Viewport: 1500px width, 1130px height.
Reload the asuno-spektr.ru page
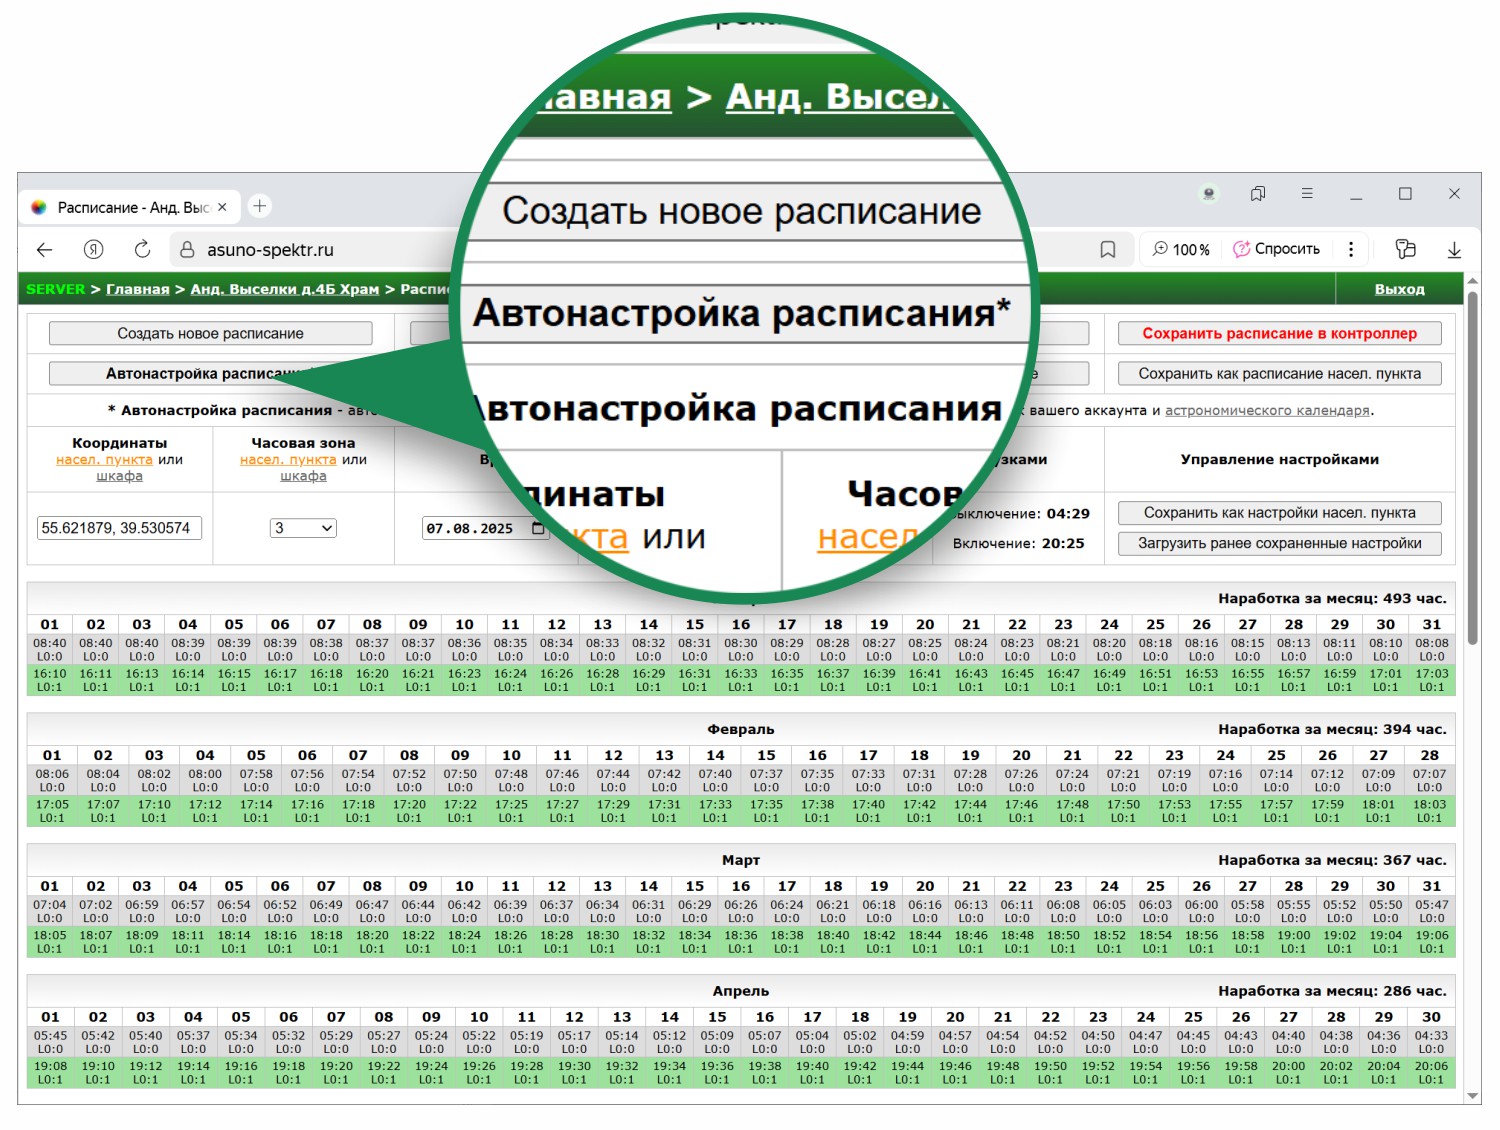pos(142,249)
